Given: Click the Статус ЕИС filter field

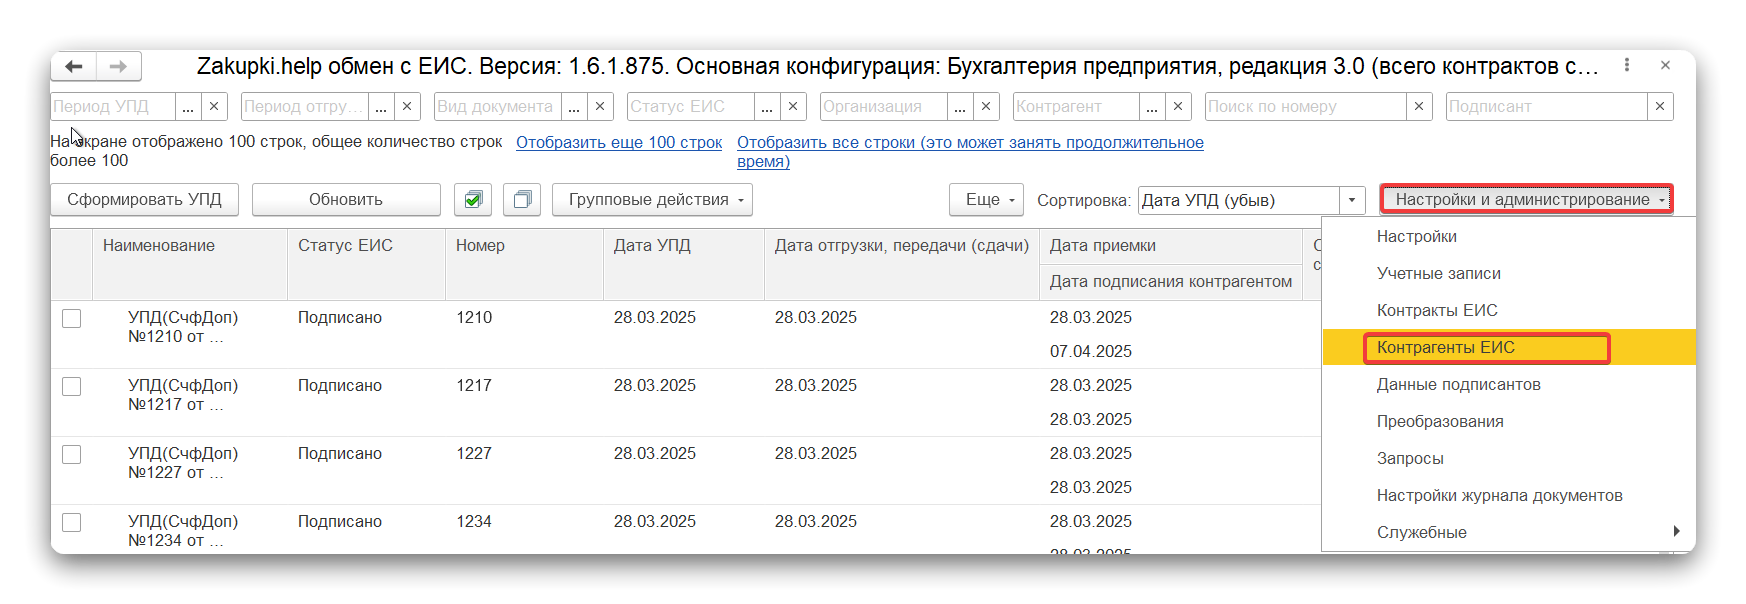Looking at the screenshot, I should [691, 106].
